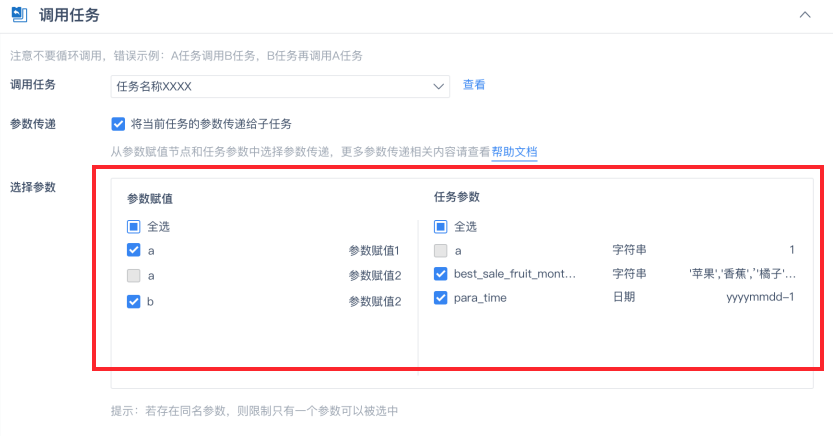Viewport: 838px width, 436px height.
Task: Collapse the 调用任务 section chevron
Action: [x=805, y=15]
